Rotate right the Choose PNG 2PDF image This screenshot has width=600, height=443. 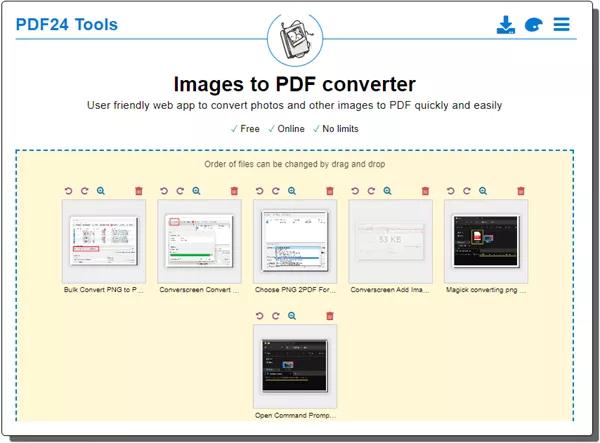(276, 191)
